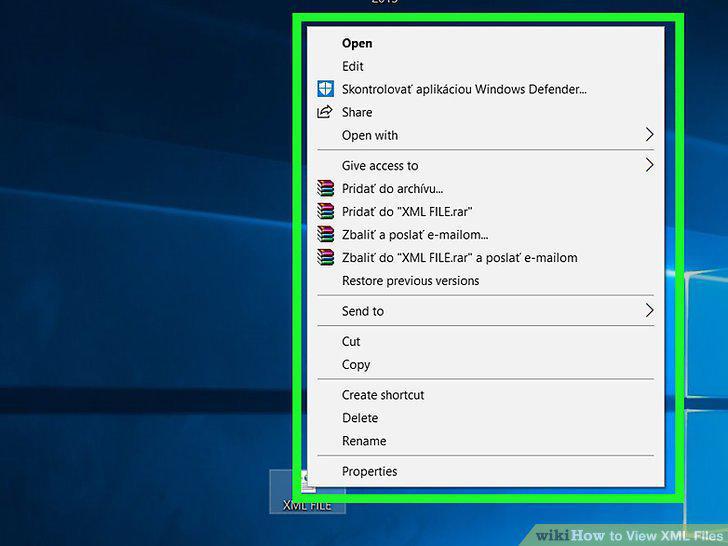Click Restore previous versions

410,281
